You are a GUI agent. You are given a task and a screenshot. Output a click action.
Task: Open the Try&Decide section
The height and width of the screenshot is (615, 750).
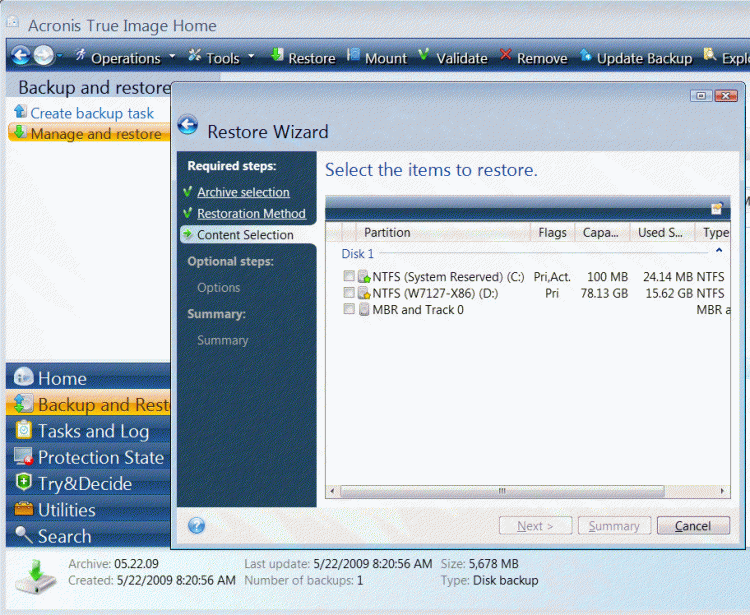coord(88,483)
